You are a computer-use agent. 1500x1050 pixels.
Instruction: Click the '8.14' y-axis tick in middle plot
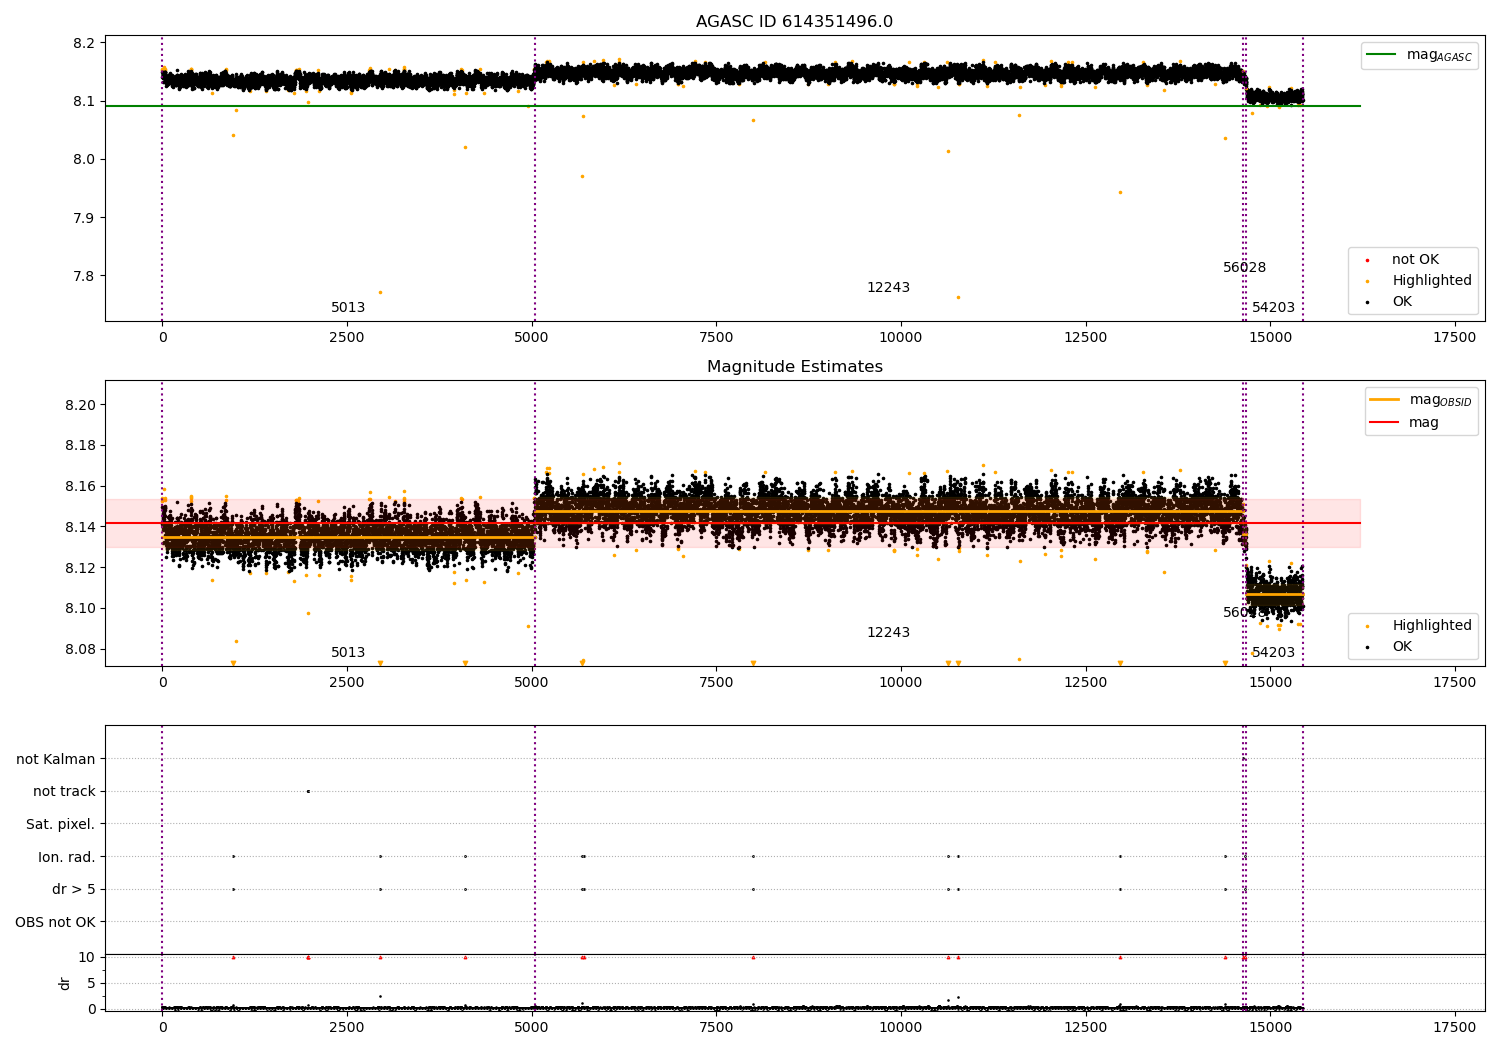[80, 527]
